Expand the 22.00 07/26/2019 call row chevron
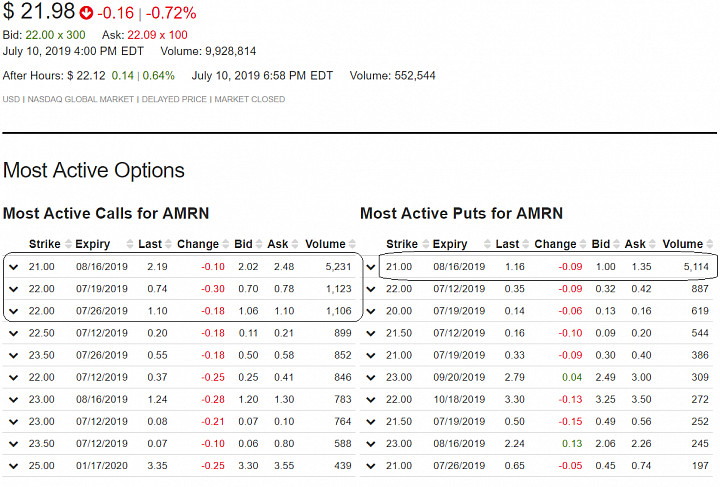 (x=14, y=311)
